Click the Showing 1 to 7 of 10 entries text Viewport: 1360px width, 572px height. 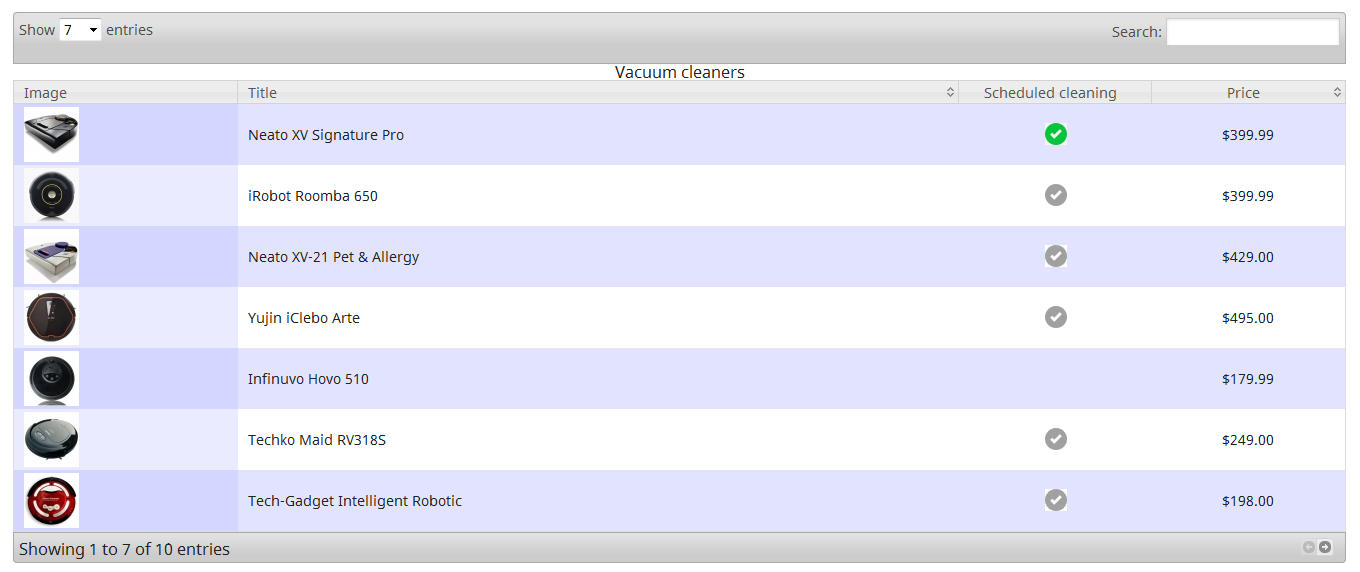pos(124,549)
